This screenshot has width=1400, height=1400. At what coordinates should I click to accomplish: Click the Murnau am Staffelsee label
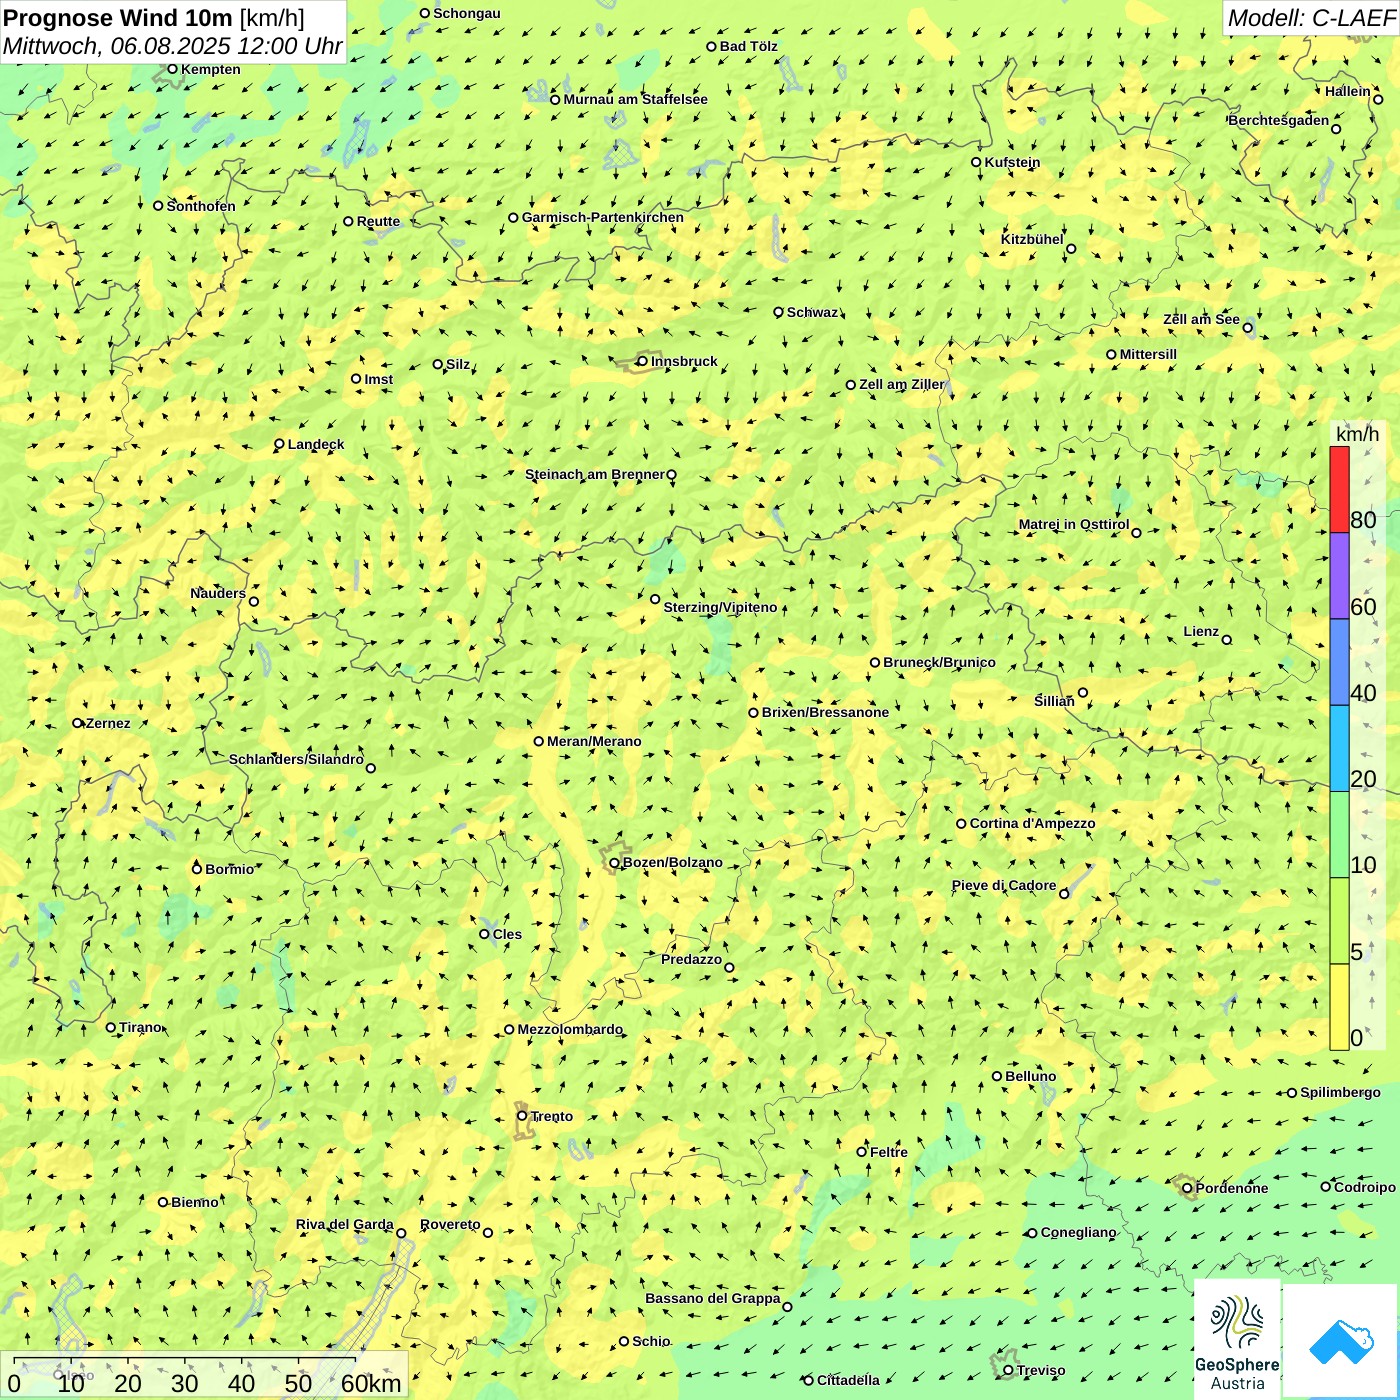(x=635, y=99)
